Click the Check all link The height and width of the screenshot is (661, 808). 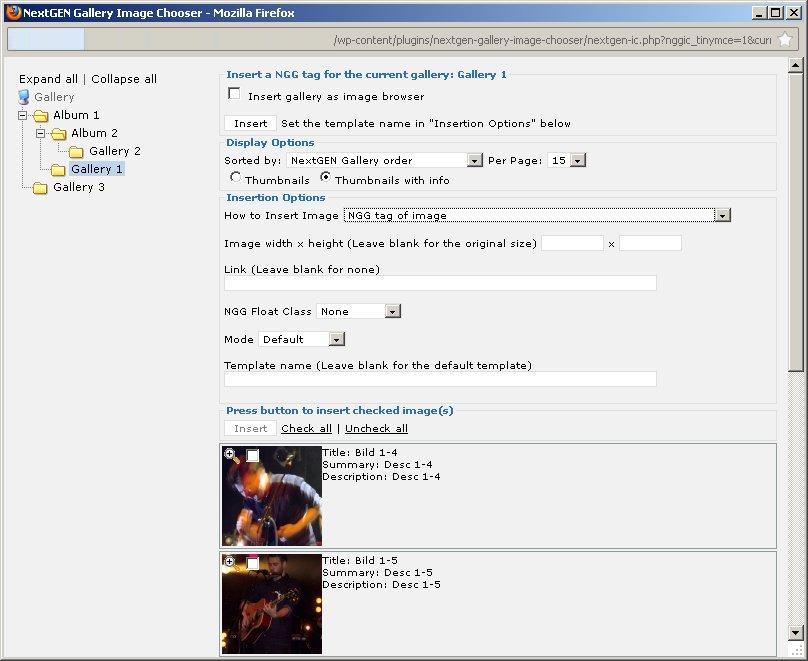coord(306,428)
